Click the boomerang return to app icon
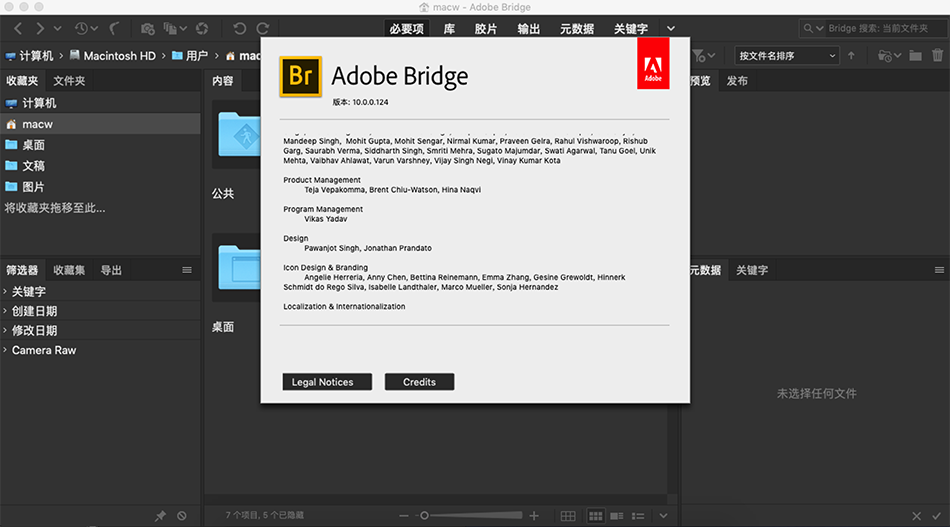 [114, 28]
